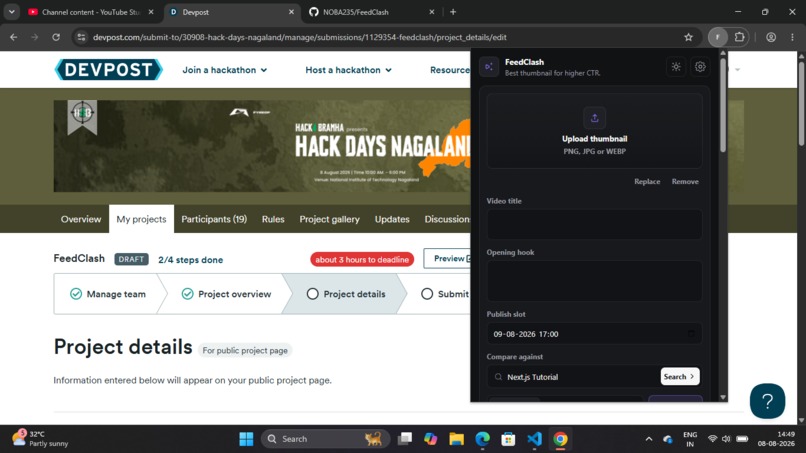The height and width of the screenshot is (453, 806).
Task: Focus the Video title input field
Action: pyautogui.click(x=594, y=224)
